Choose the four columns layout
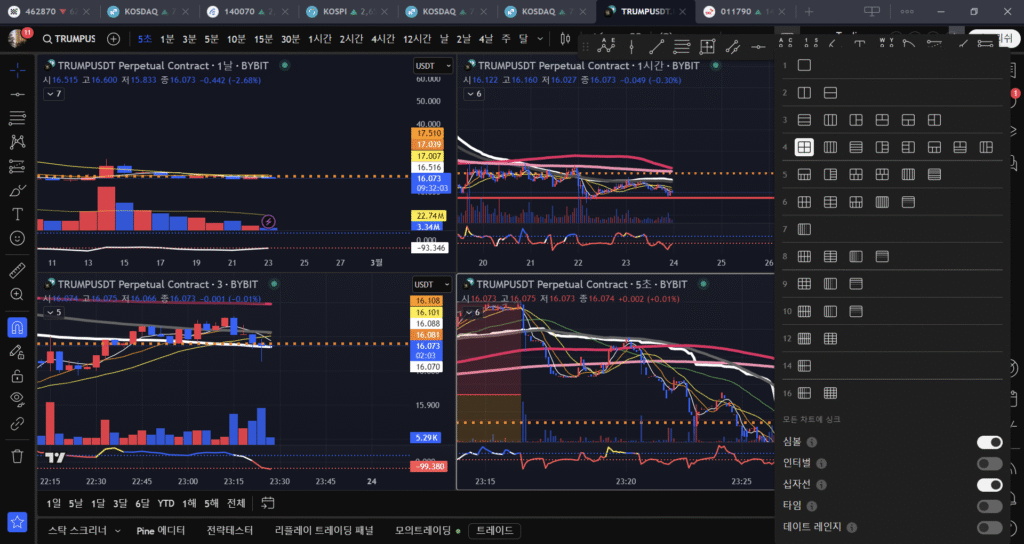The image size is (1024, 544). click(x=830, y=148)
